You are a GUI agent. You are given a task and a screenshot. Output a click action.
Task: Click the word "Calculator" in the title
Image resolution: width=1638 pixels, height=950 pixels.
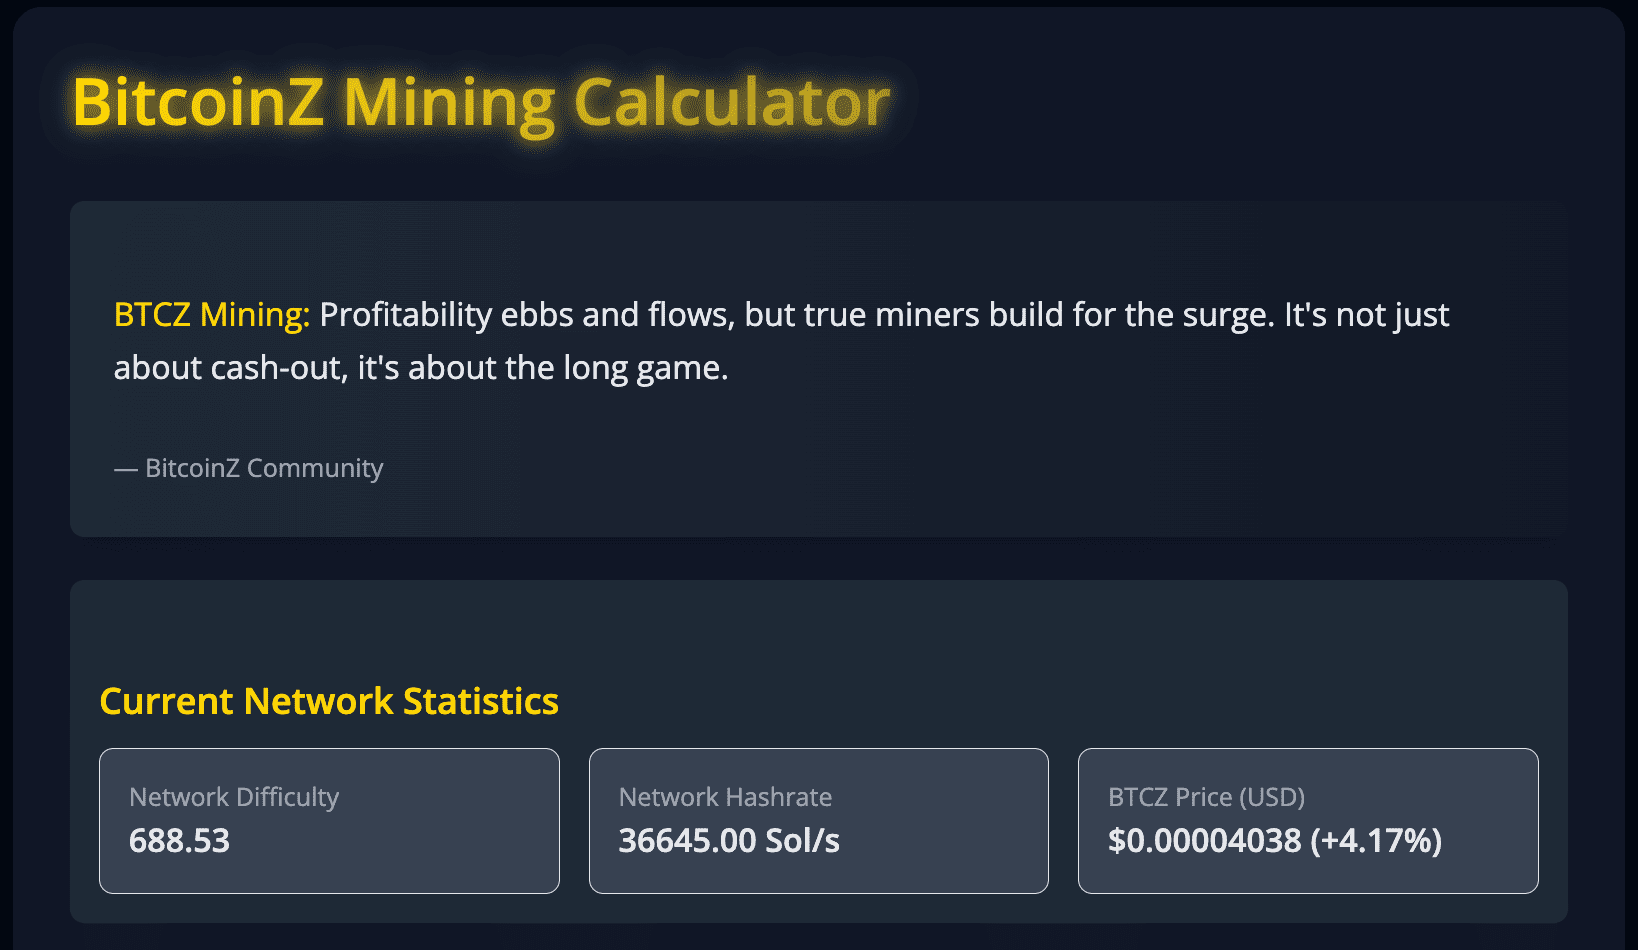coord(732,103)
